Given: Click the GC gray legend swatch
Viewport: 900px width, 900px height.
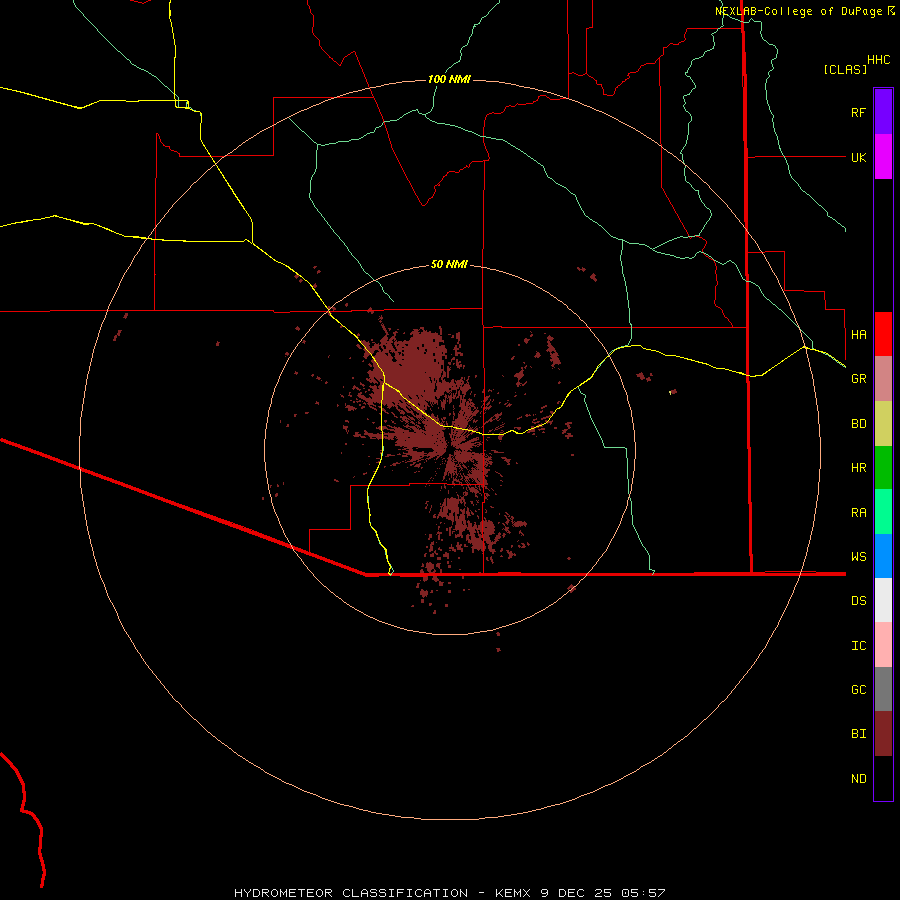Looking at the screenshot, I should click(x=883, y=689).
